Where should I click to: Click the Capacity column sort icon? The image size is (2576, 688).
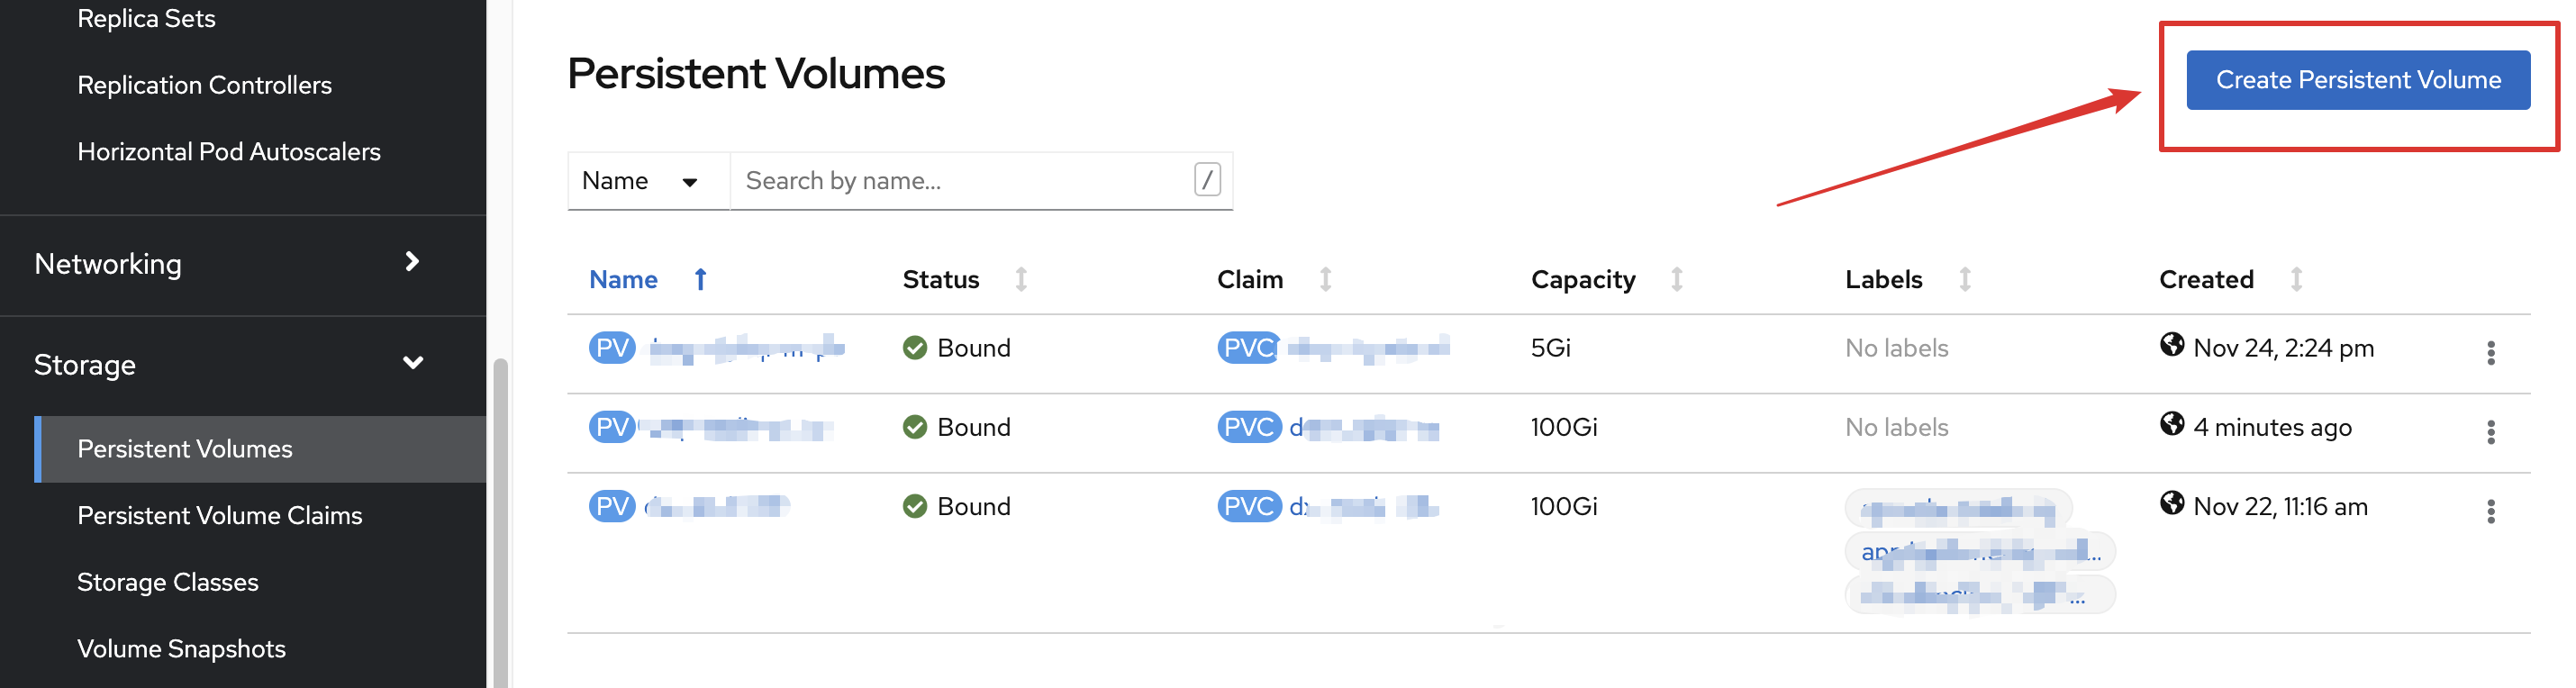[1677, 280]
